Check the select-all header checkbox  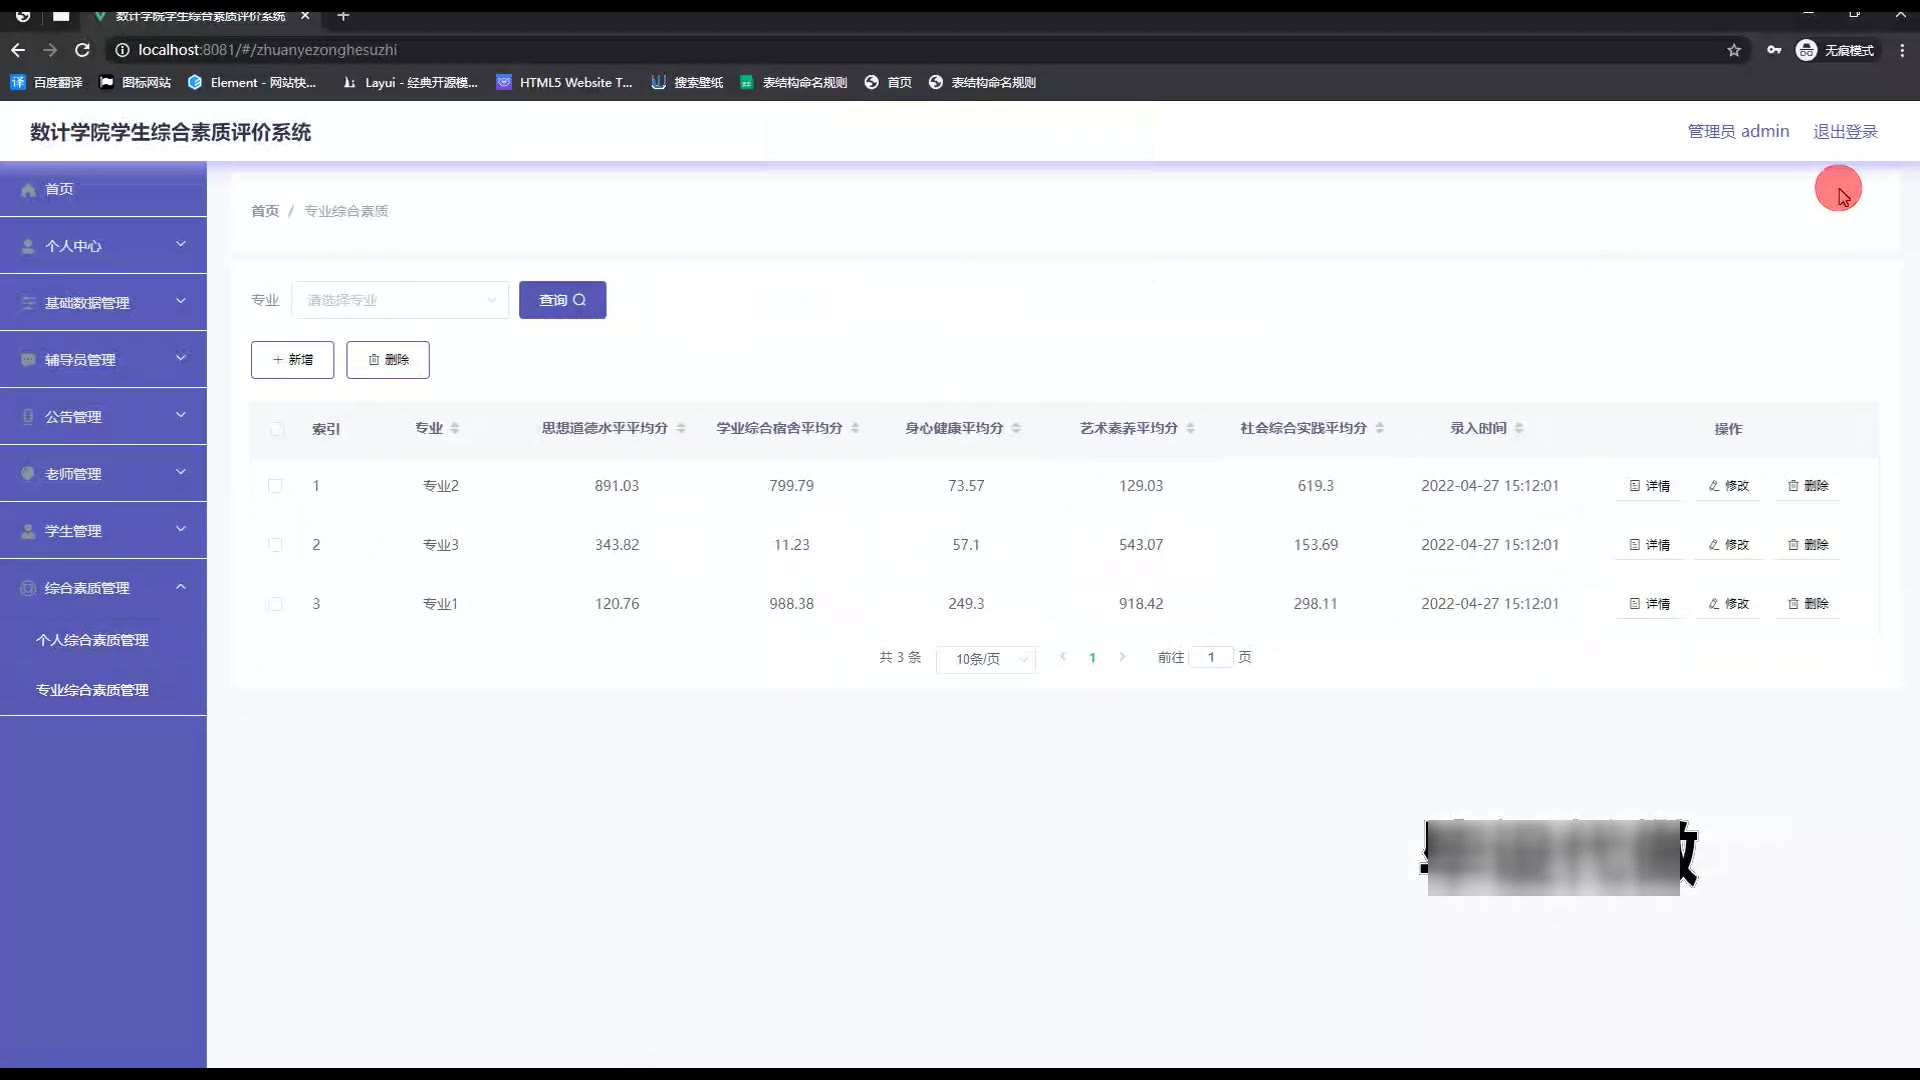coord(276,429)
